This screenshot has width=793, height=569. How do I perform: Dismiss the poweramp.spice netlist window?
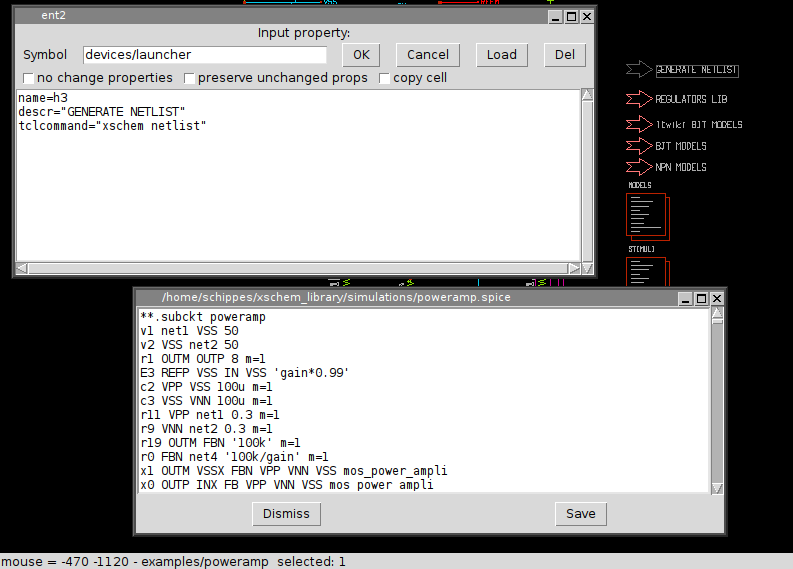coord(286,514)
